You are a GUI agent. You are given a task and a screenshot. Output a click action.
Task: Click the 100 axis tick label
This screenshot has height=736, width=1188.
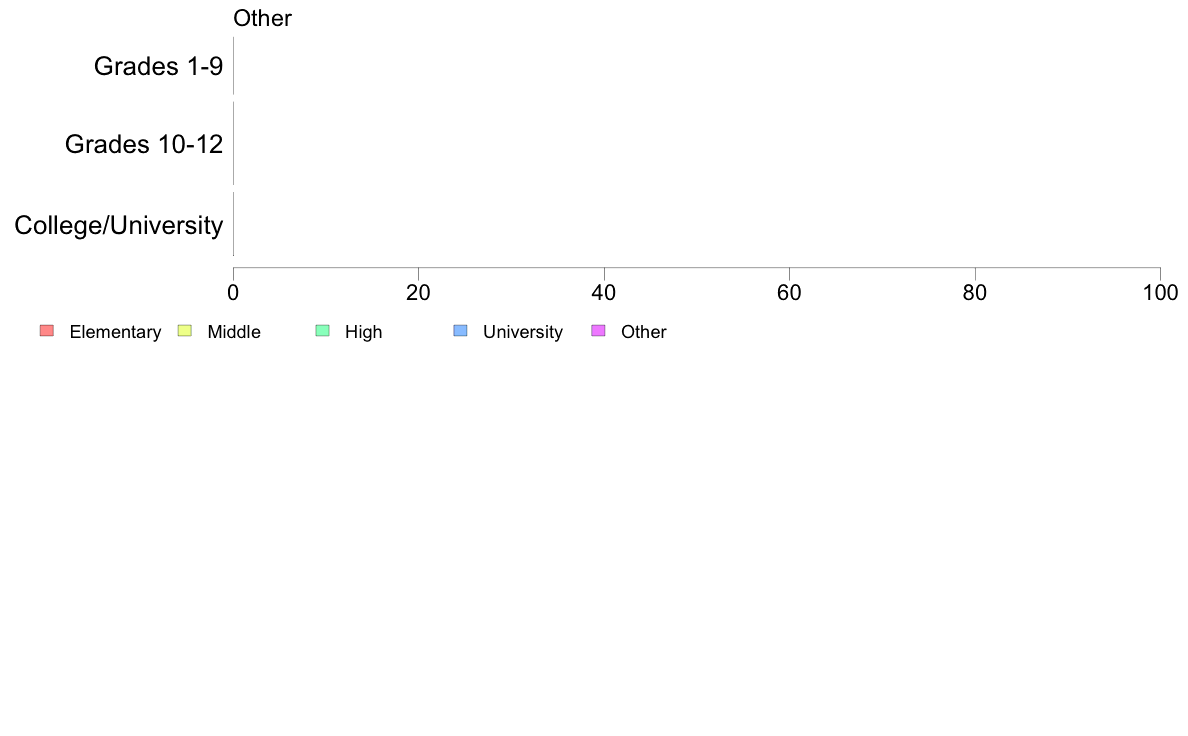[x=1161, y=293]
